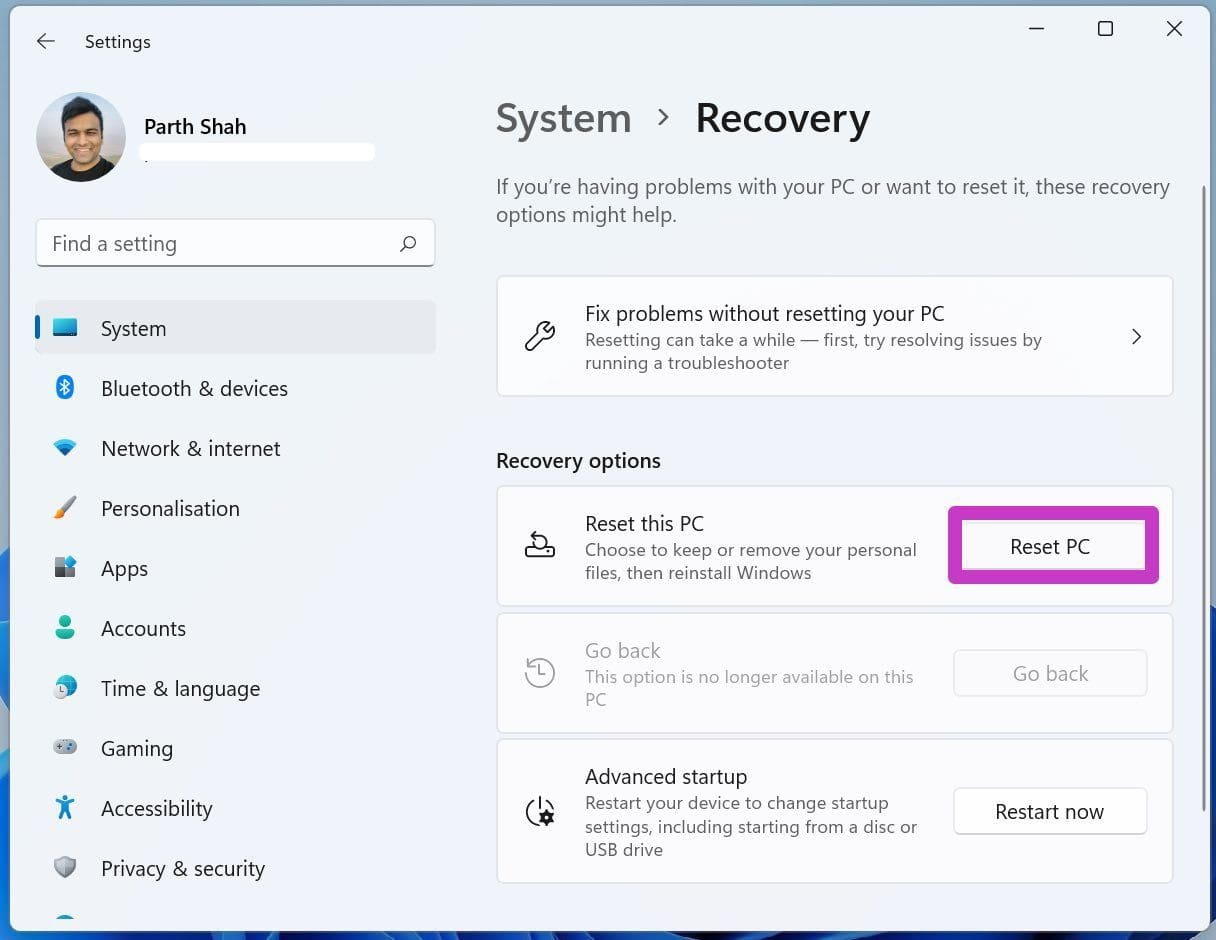Viewport: 1216px width, 940px height.
Task: Click the search magnifier icon
Action: coord(408,243)
